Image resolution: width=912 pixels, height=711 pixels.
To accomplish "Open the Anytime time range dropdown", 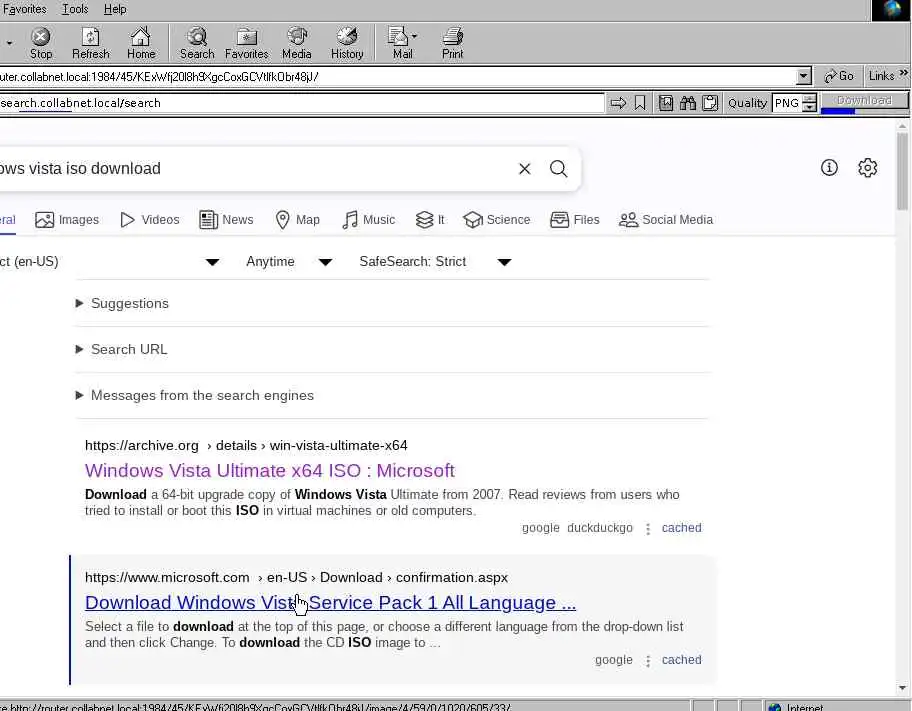I will (x=289, y=262).
